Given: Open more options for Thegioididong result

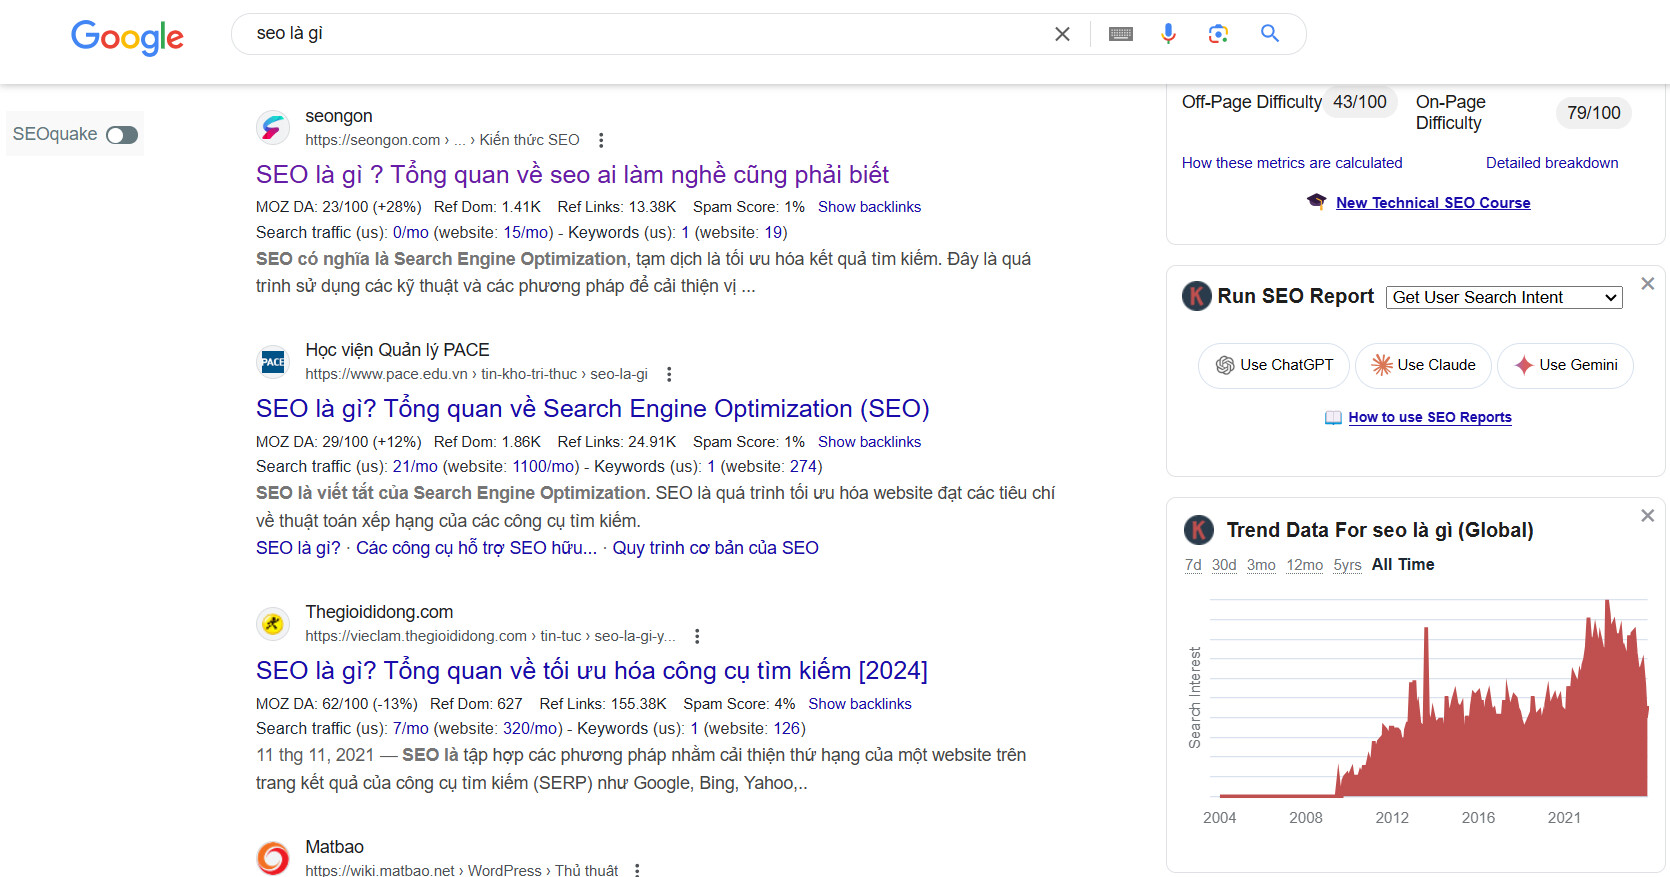Looking at the screenshot, I should click(697, 636).
